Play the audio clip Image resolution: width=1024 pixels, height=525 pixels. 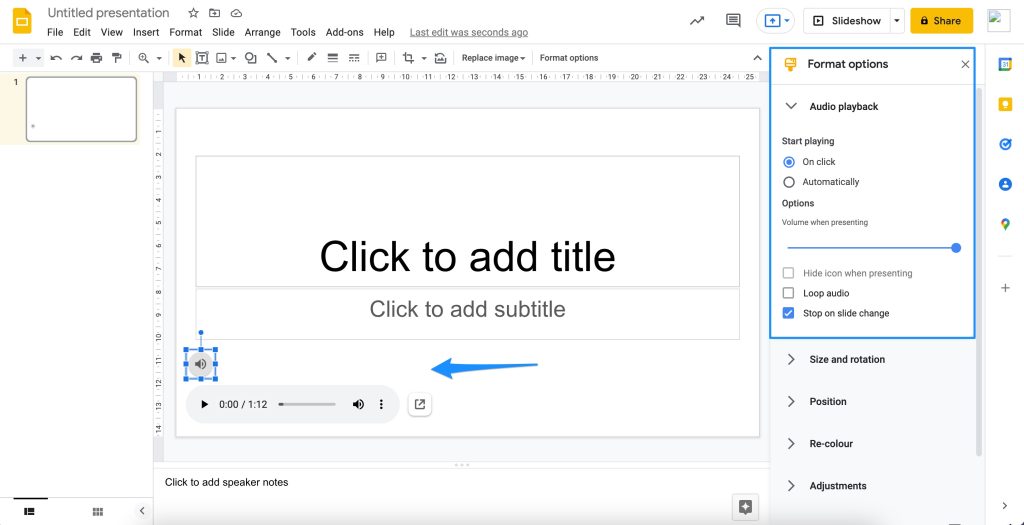[204, 404]
